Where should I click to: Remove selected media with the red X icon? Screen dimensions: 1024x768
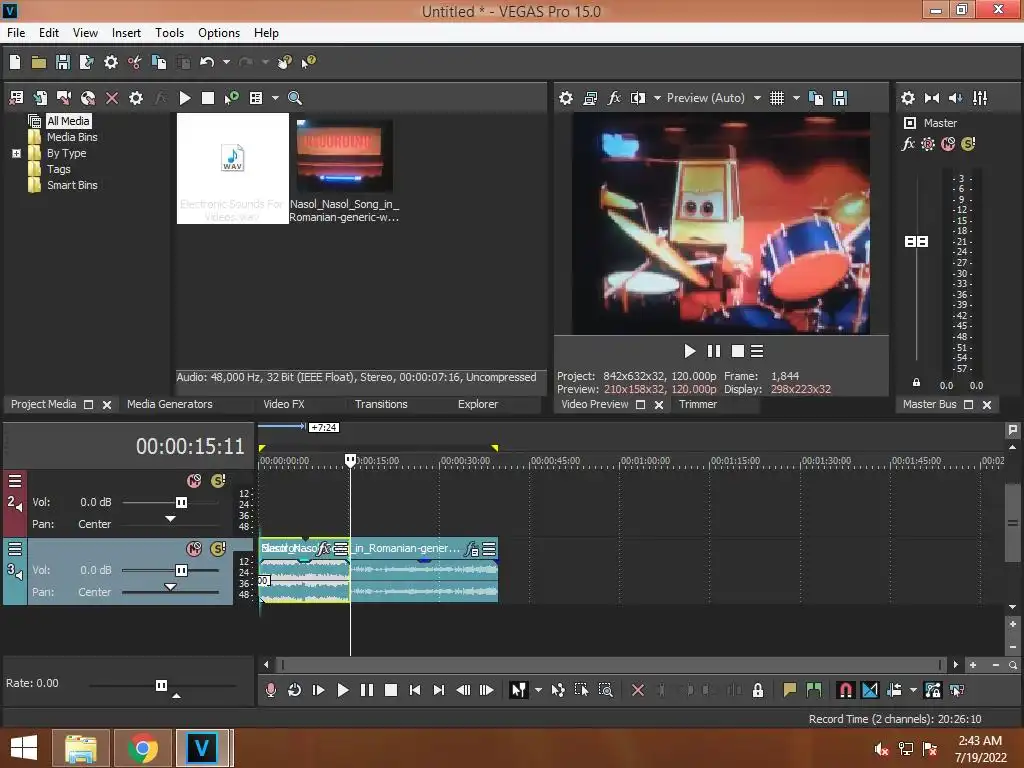pyautogui.click(x=112, y=98)
